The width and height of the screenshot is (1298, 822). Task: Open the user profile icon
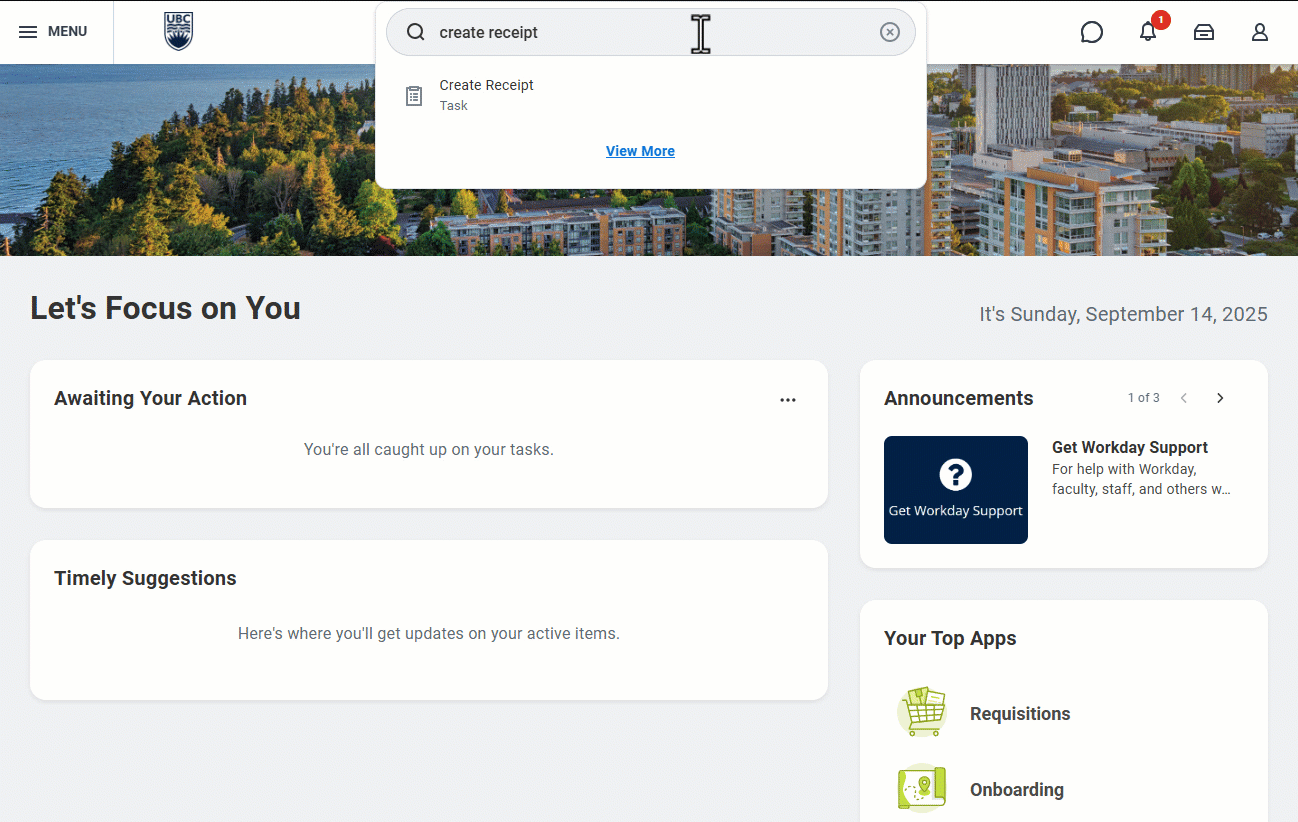click(1260, 32)
